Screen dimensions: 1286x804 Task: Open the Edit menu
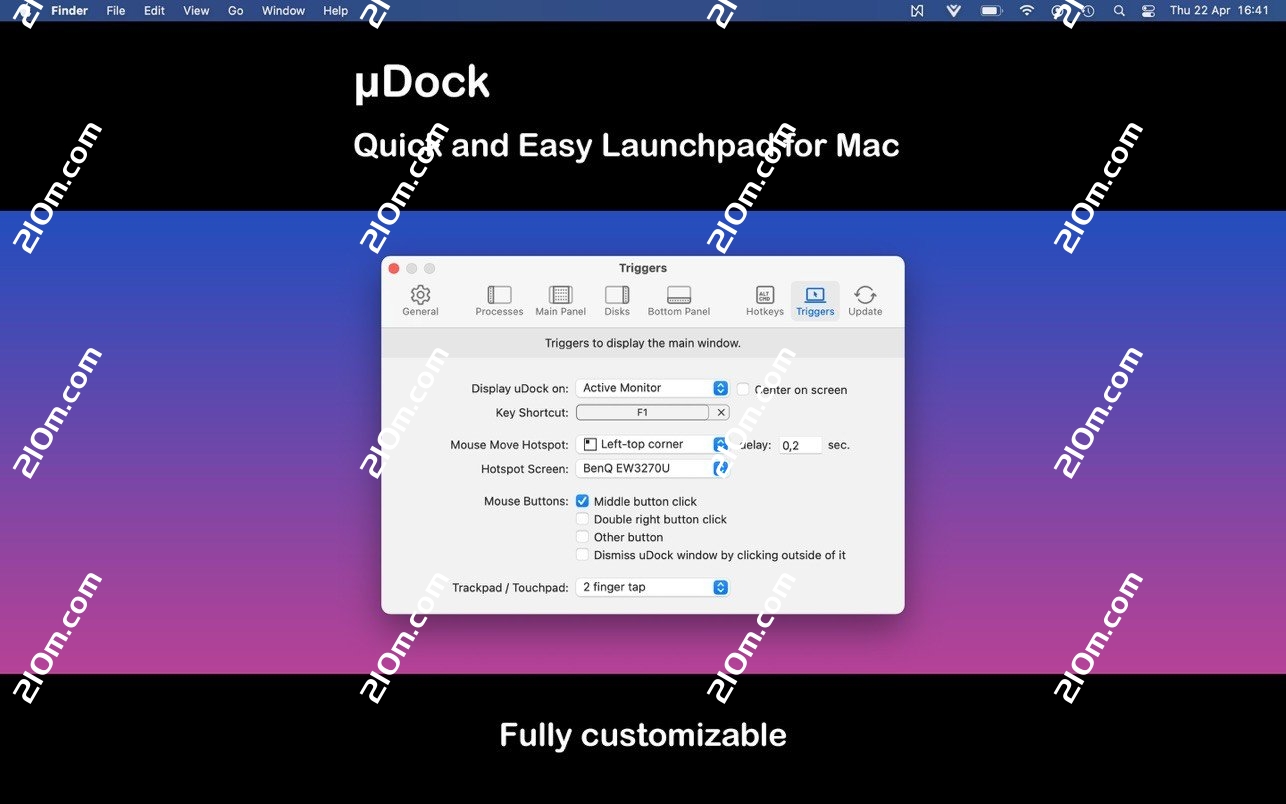(x=154, y=11)
